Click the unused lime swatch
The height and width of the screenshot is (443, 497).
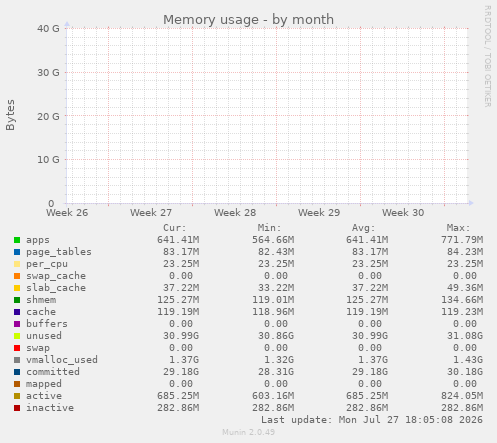17,336
